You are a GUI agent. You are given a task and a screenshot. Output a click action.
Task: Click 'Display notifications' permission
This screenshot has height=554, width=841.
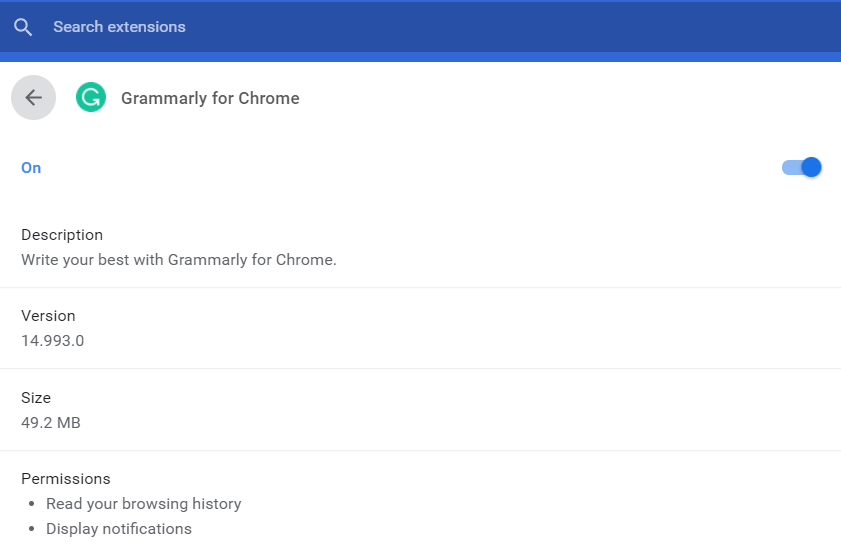[119, 529]
